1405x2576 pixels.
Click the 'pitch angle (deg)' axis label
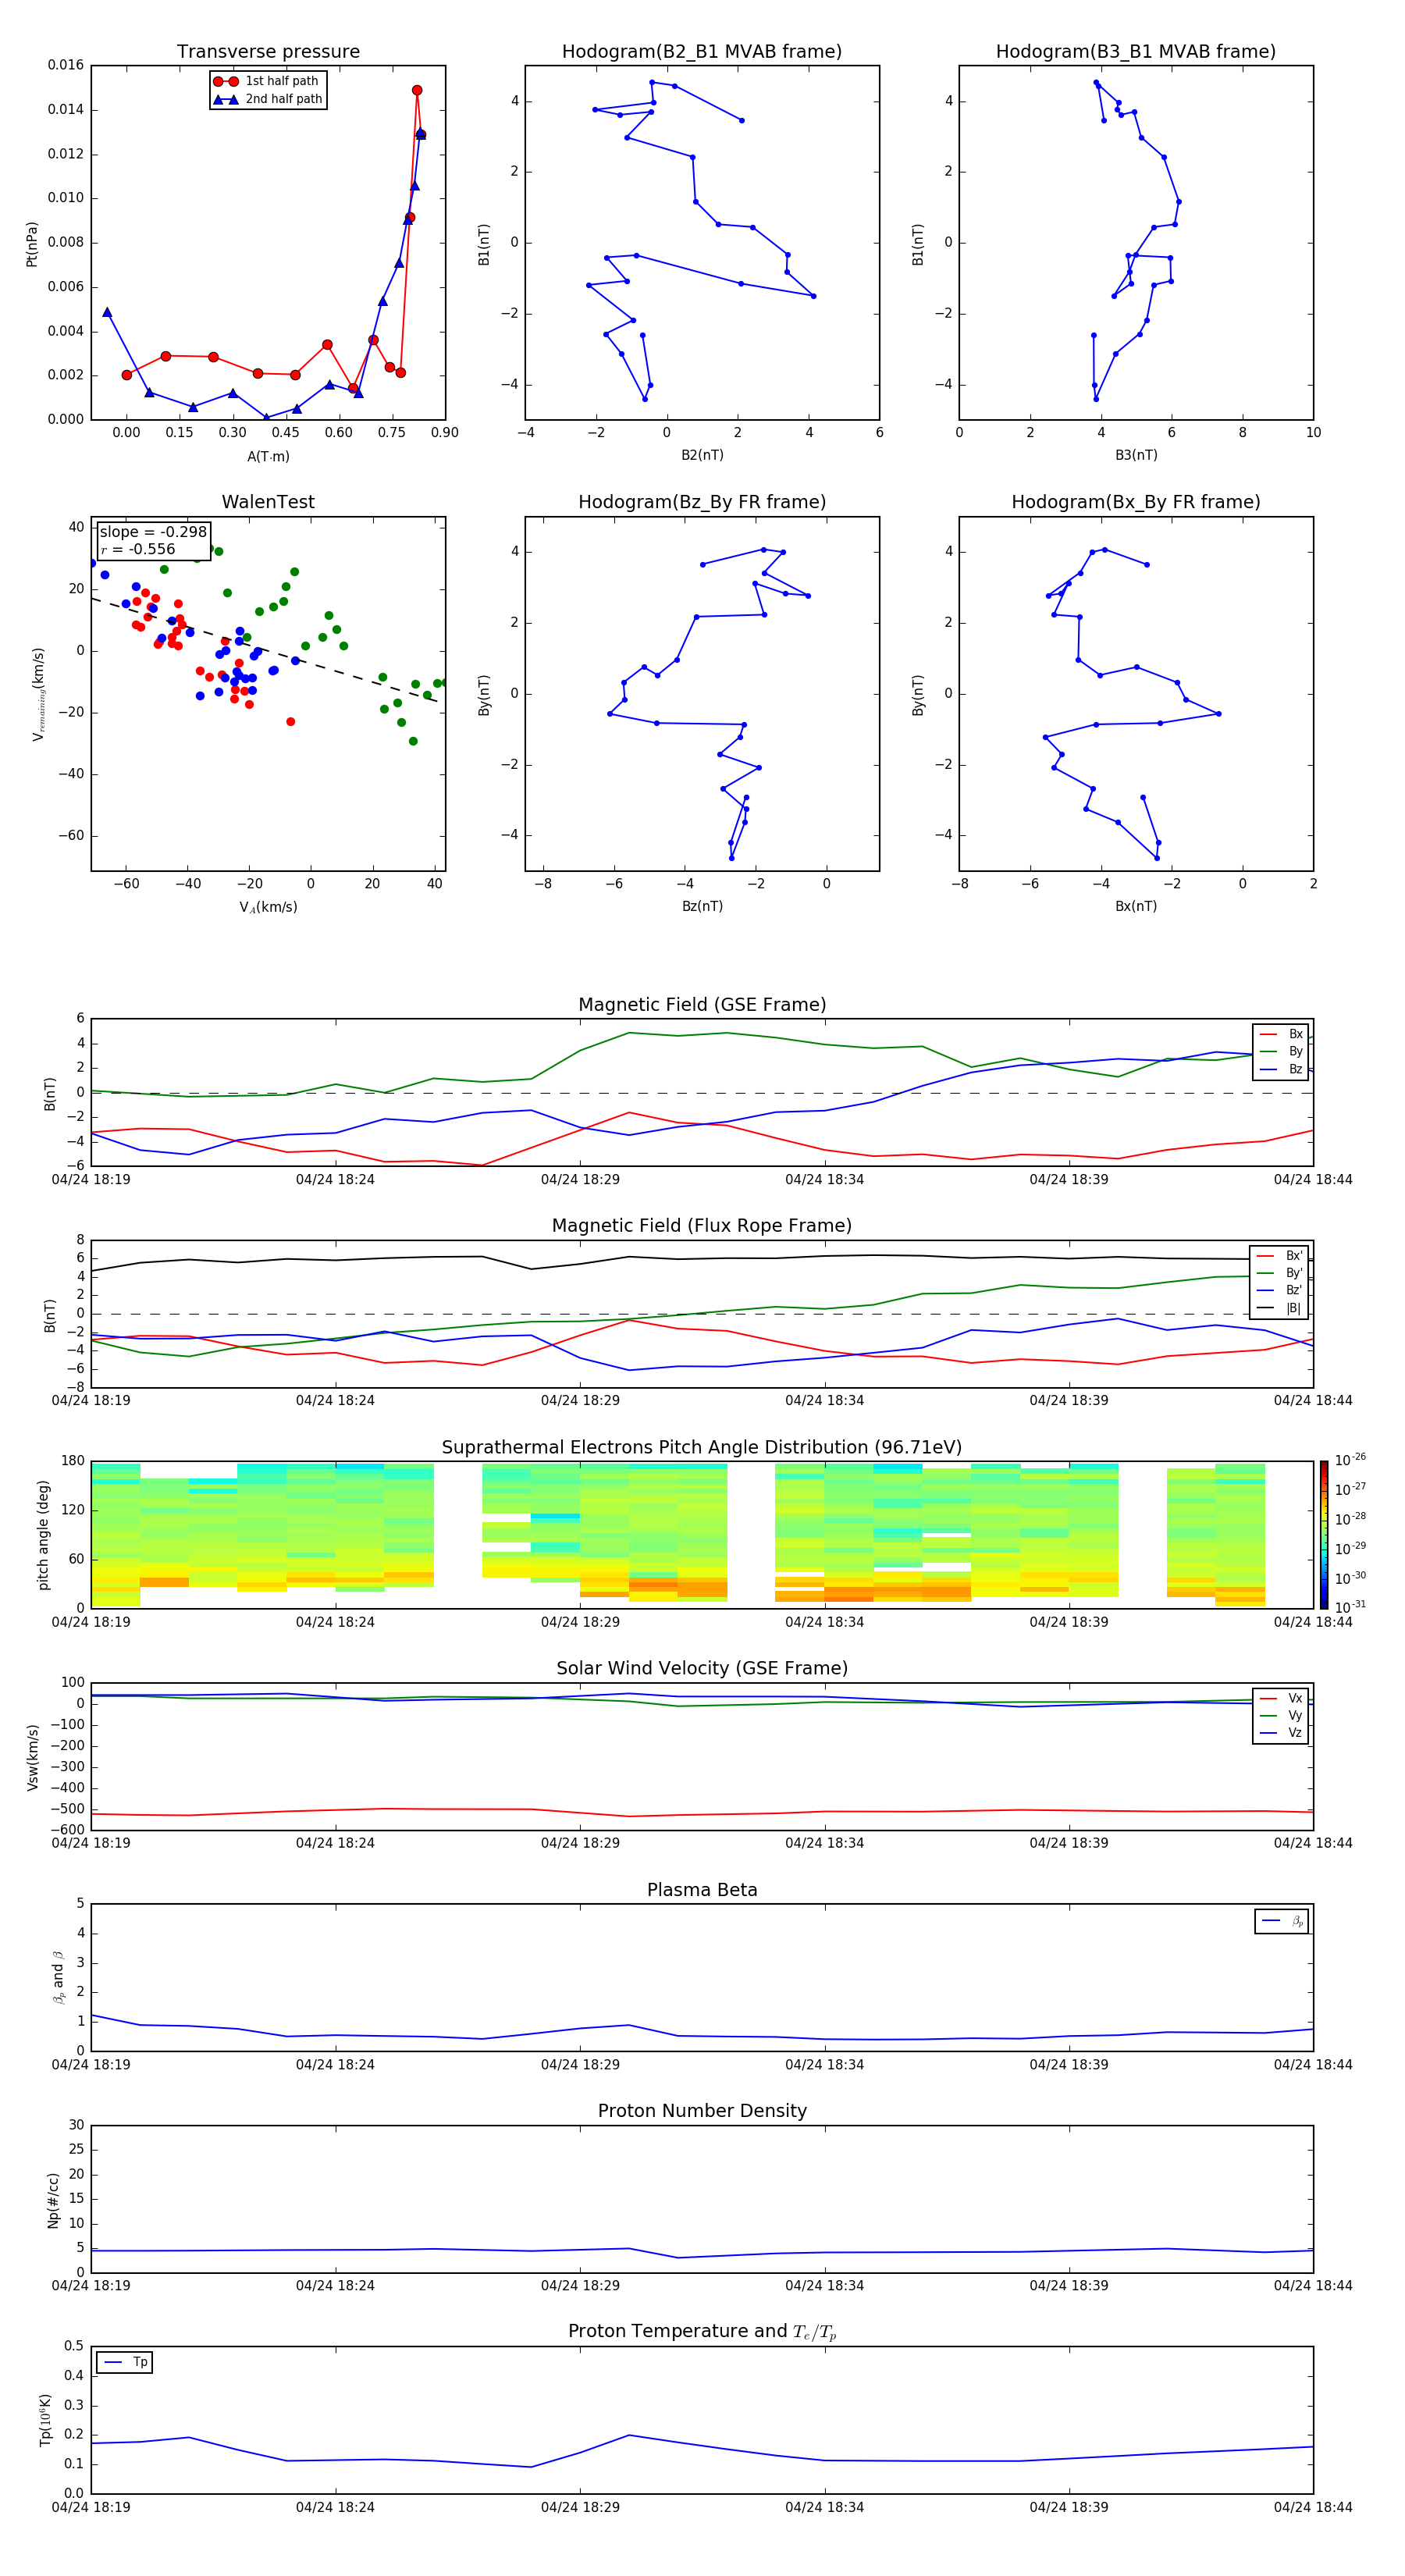pos(43,1535)
